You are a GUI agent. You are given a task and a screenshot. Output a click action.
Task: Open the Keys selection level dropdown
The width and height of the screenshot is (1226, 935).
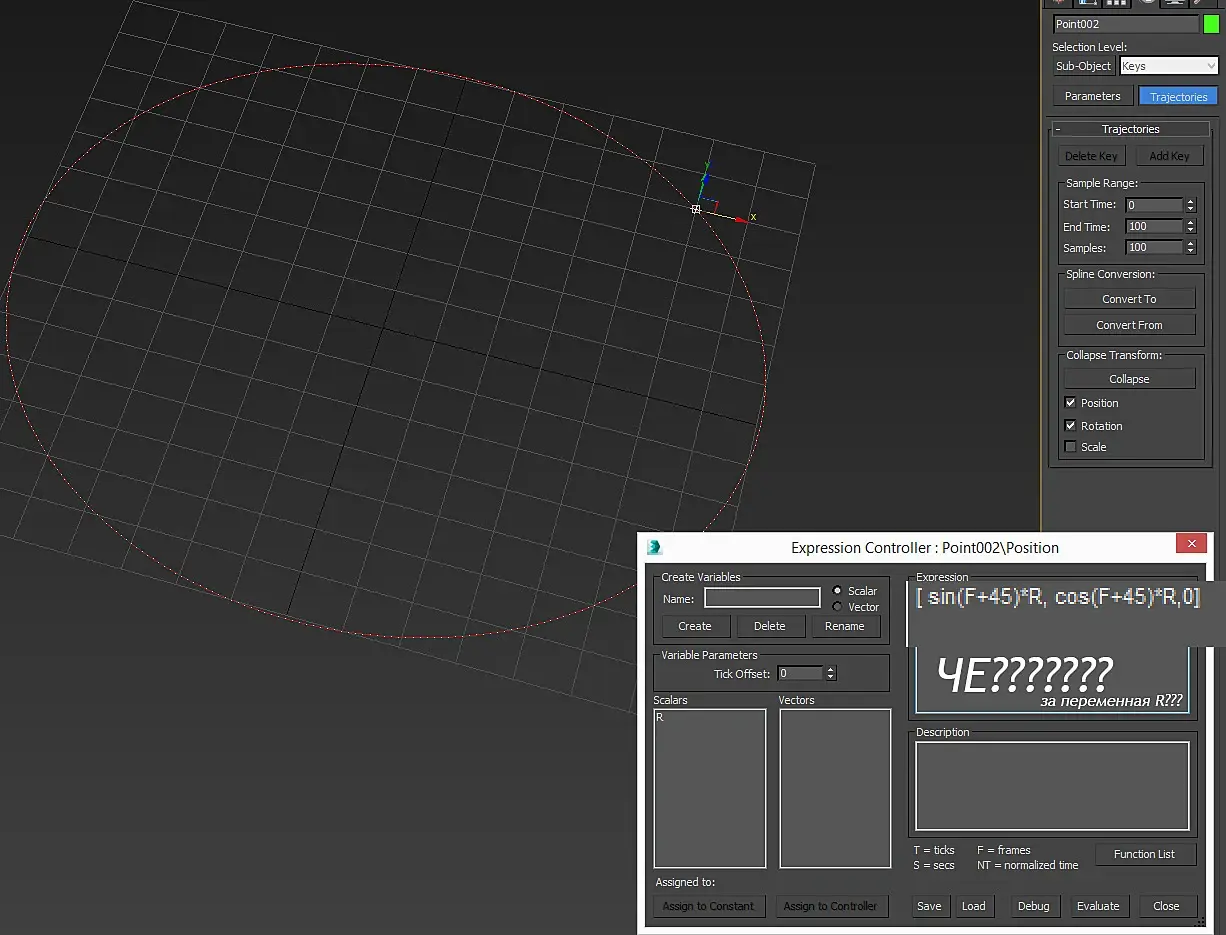pyautogui.click(x=1168, y=66)
